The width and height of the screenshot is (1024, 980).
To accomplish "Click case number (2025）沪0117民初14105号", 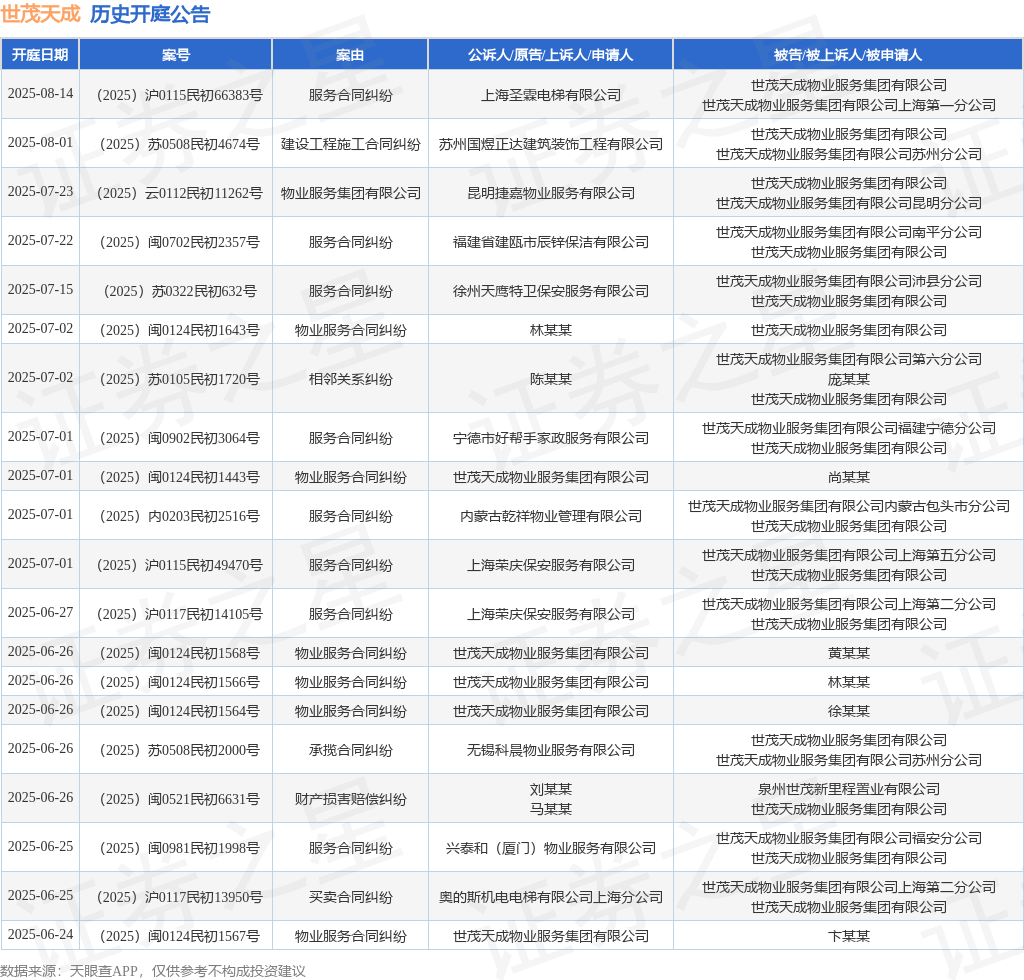I will pyautogui.click(x=180, y=614).
